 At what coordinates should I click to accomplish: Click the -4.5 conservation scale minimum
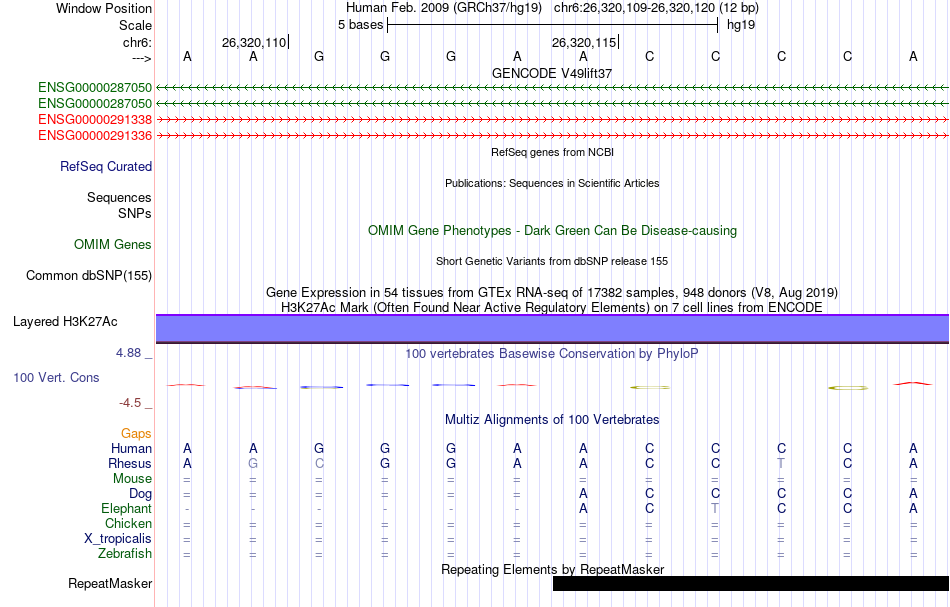pos(130,403)
